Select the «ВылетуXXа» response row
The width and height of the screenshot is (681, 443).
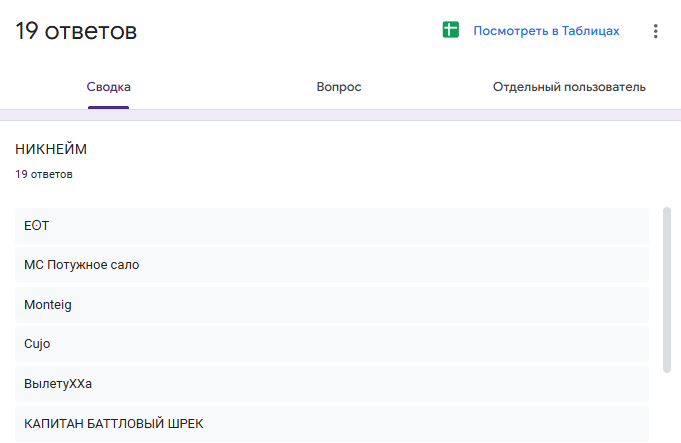click(58, 383)
